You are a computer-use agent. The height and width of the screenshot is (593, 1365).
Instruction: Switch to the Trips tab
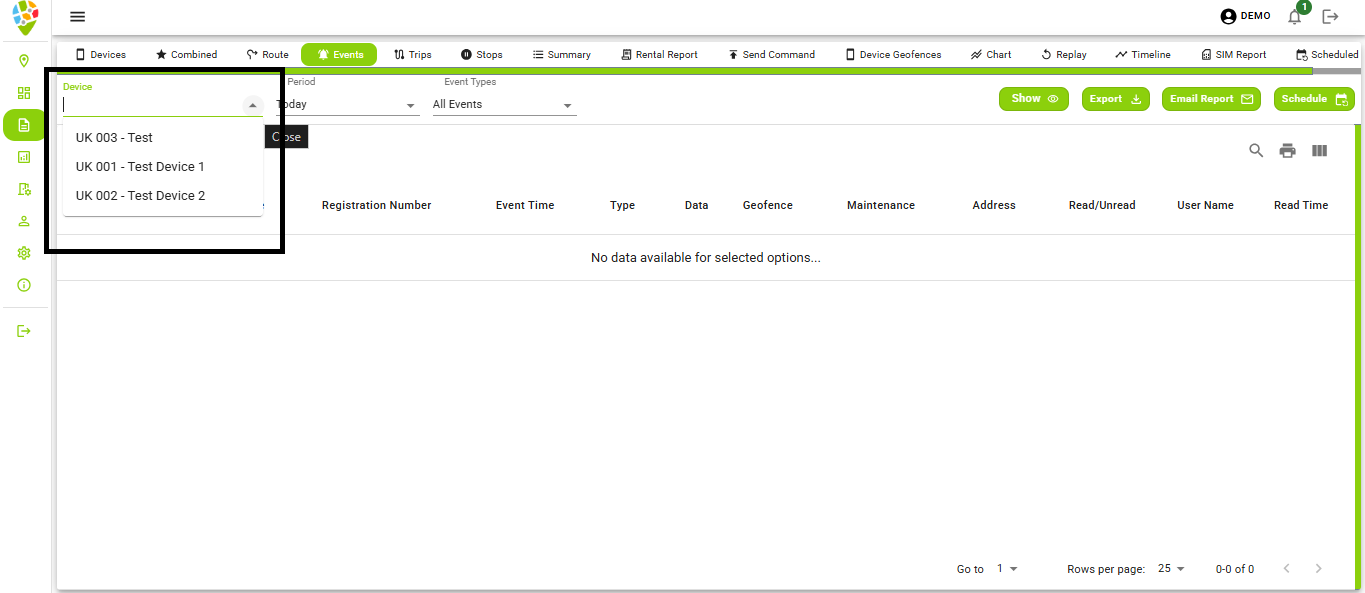coord(412,55)
